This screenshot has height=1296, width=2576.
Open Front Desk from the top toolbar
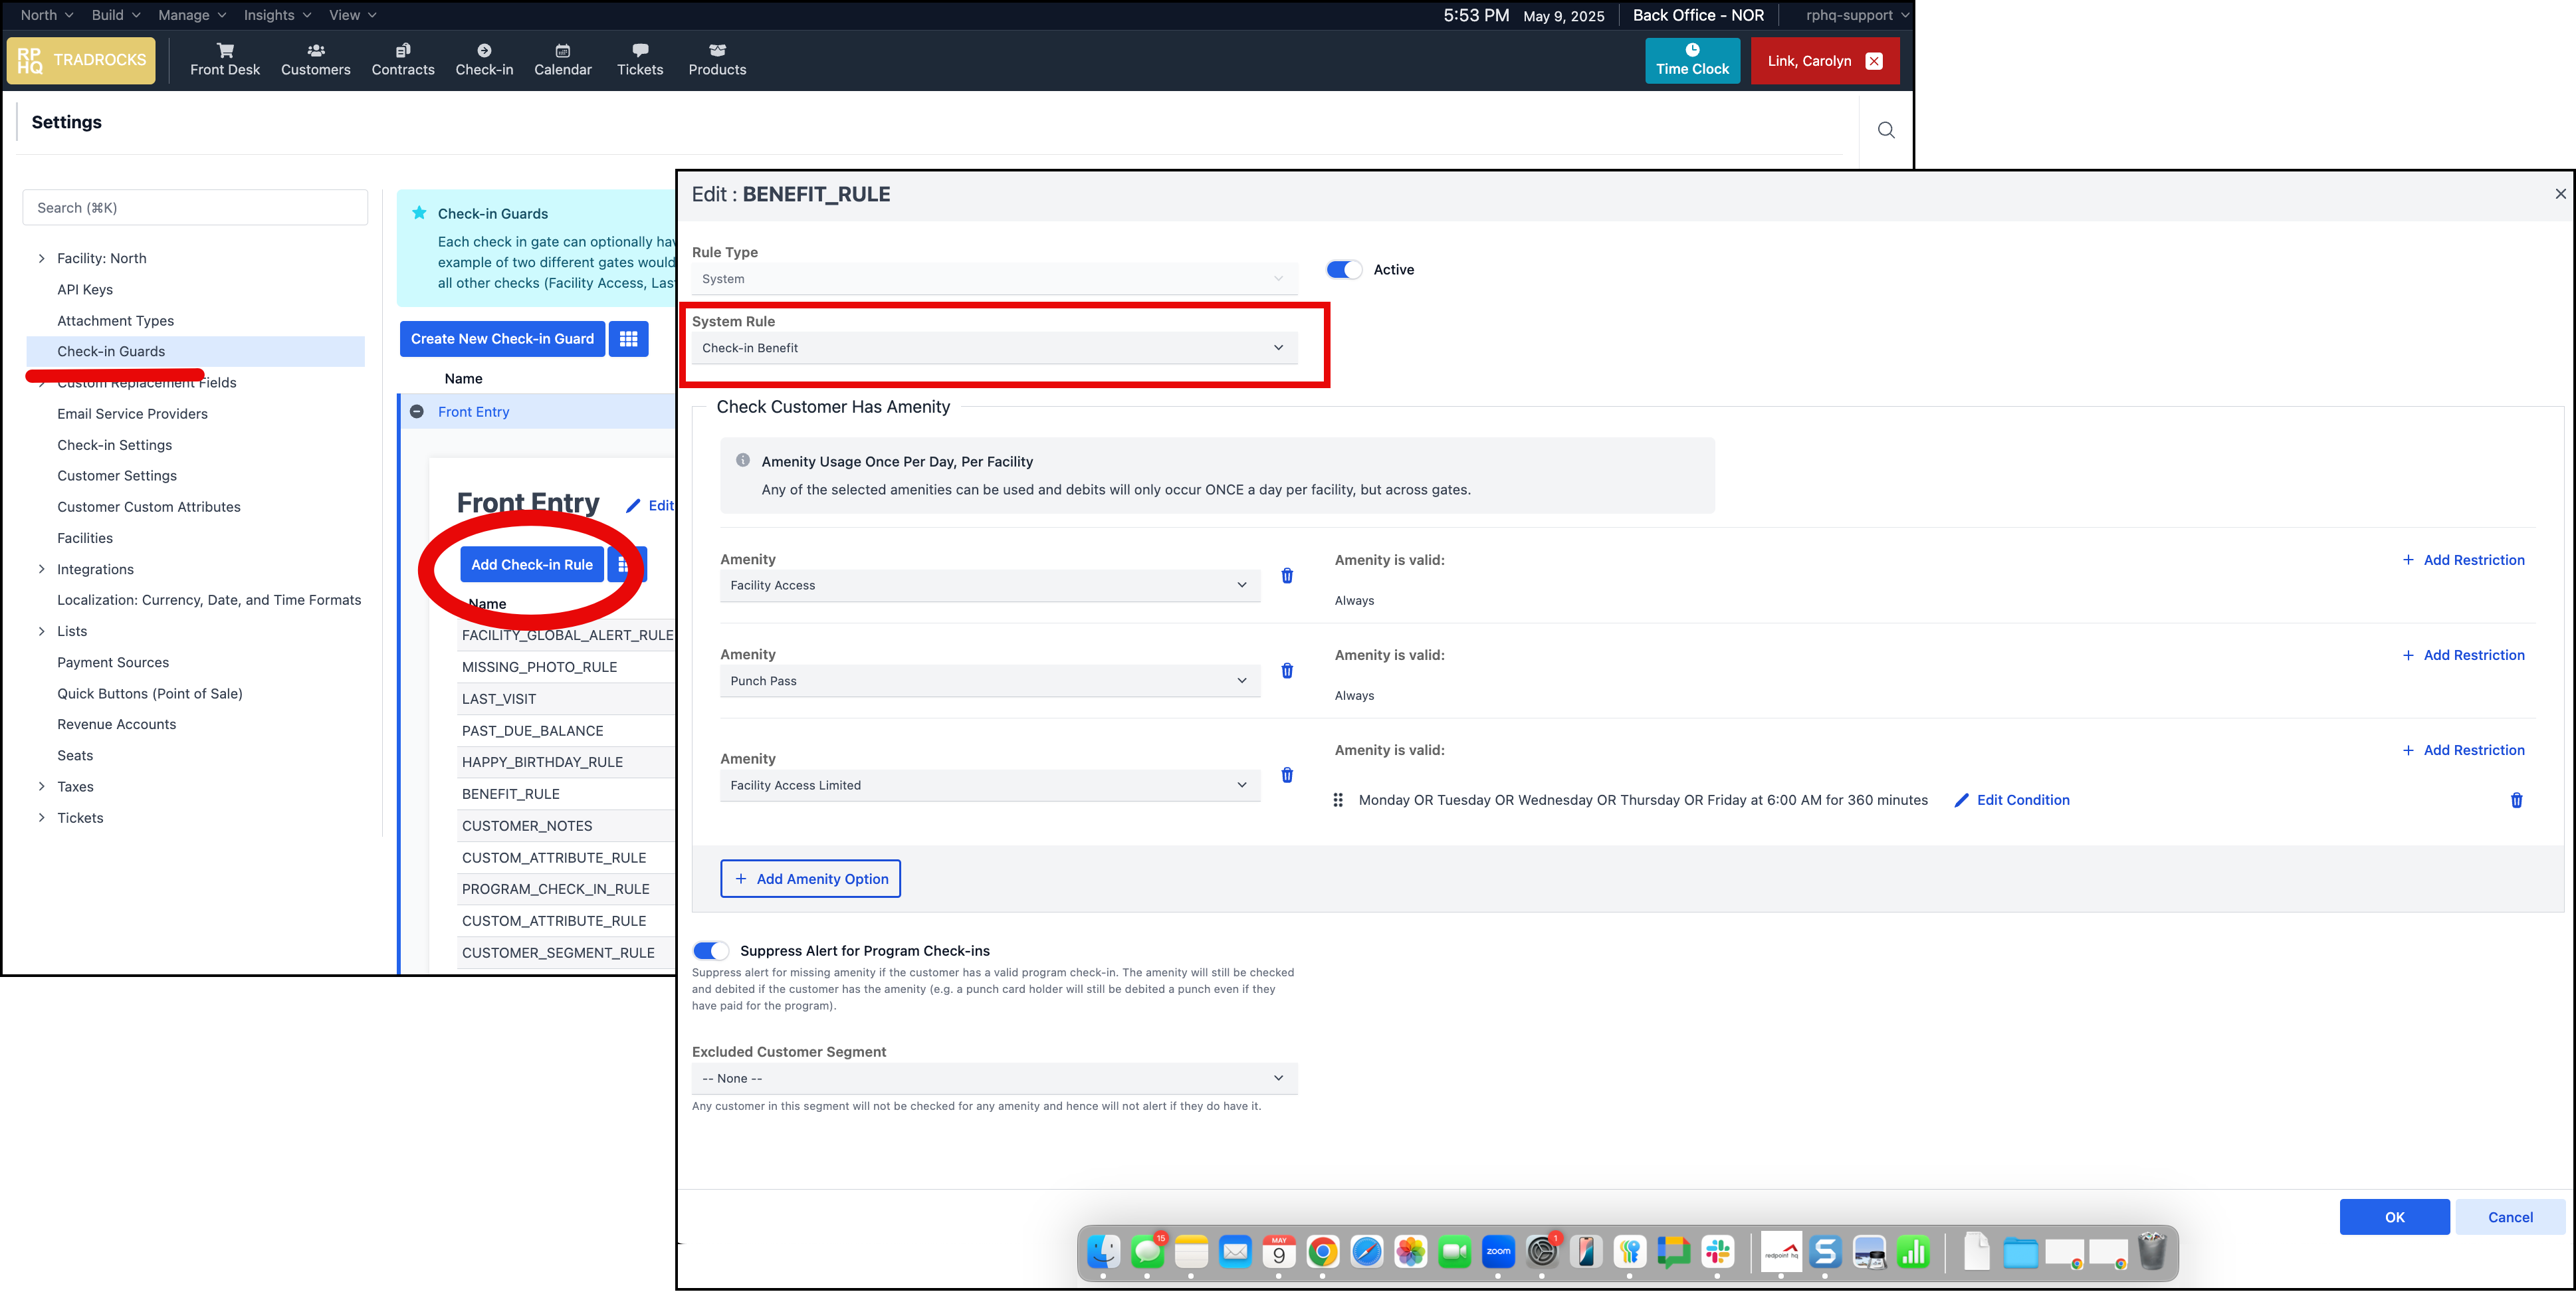[224, 60]
